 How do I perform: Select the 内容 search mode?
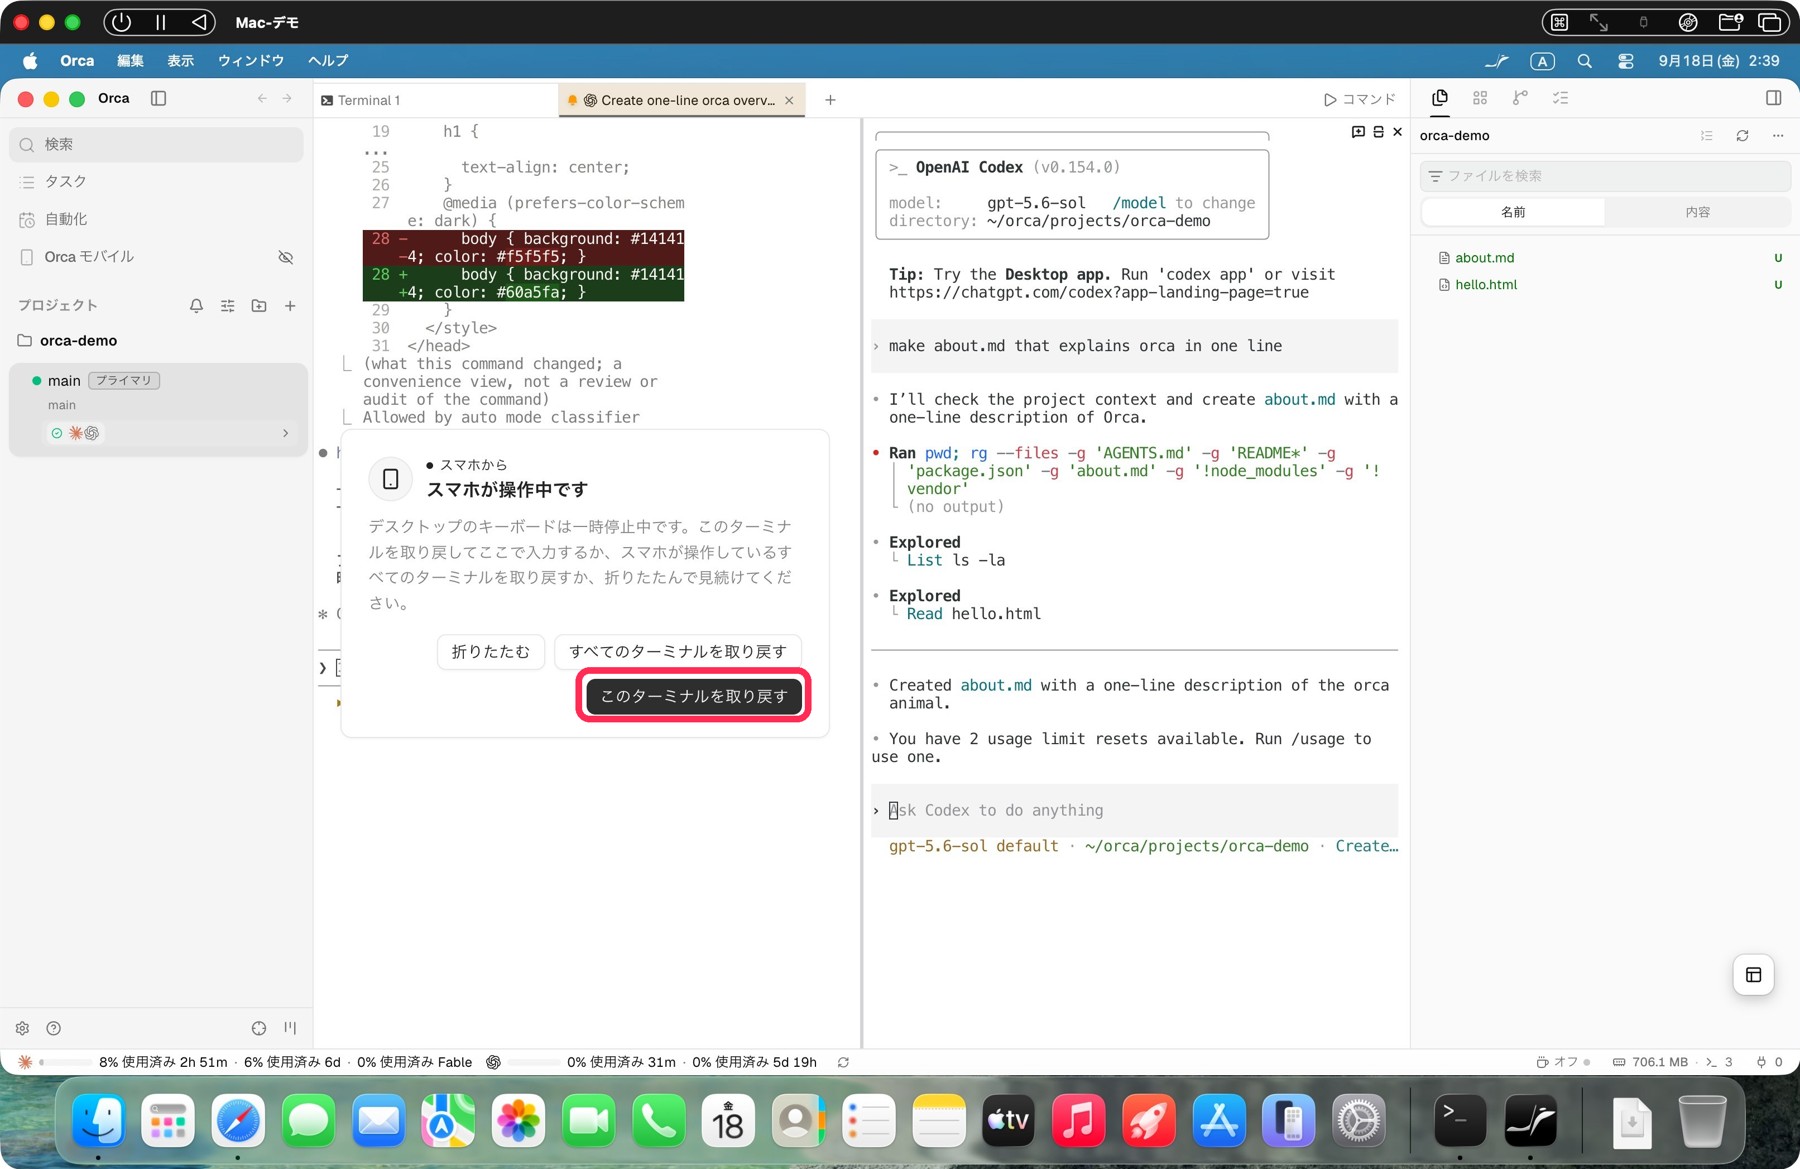1697,212
